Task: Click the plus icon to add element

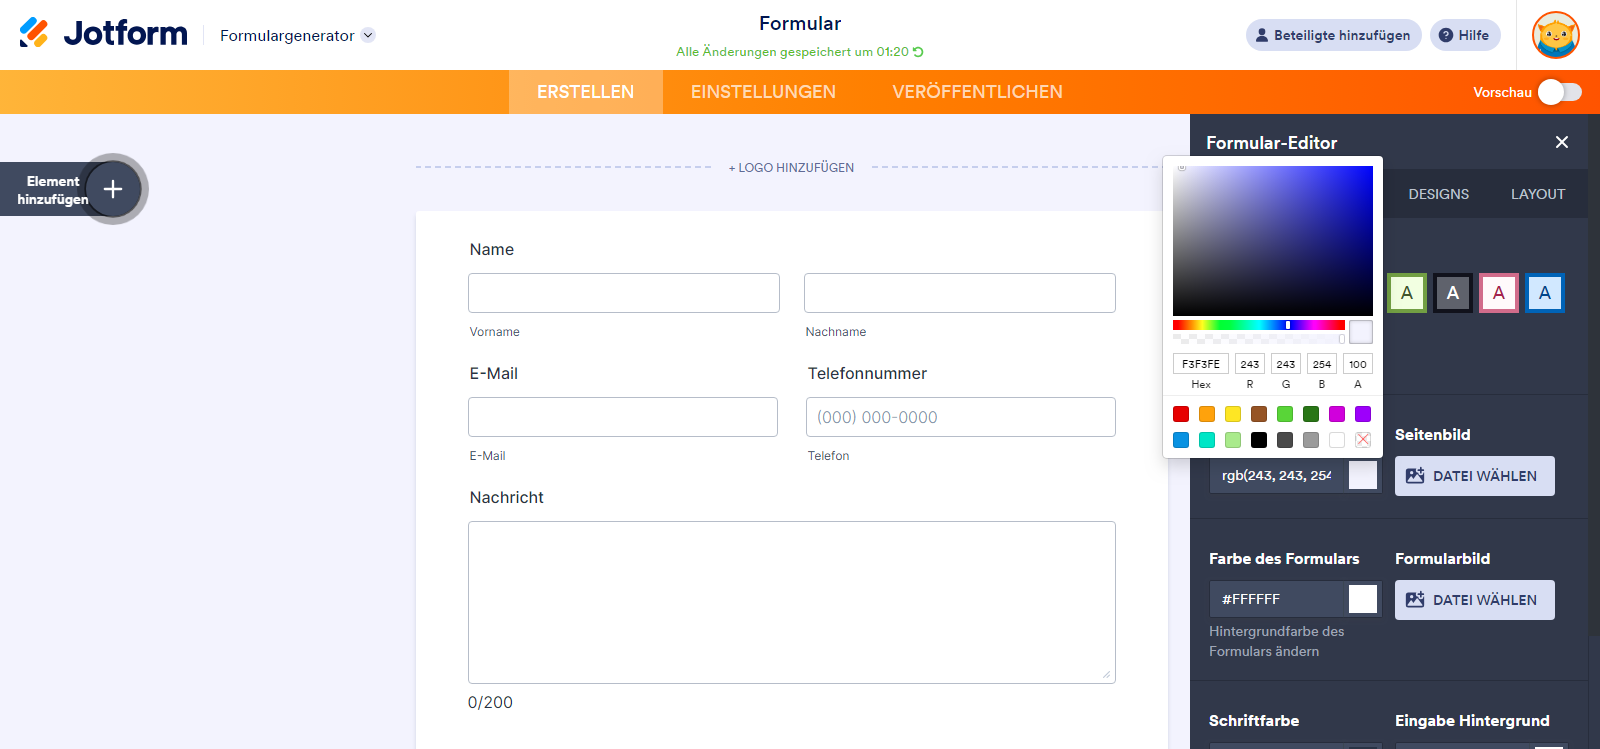Action: click(113, 189)
